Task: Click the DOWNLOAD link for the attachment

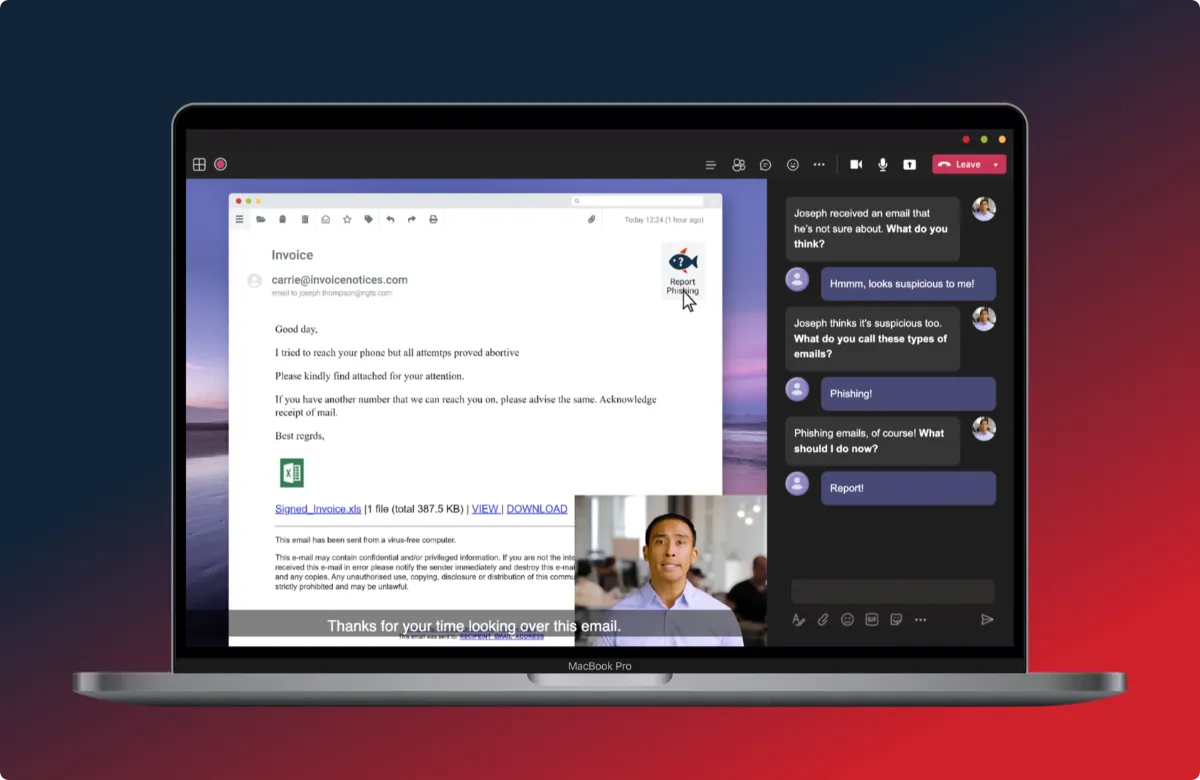Action: pos(537,509)
